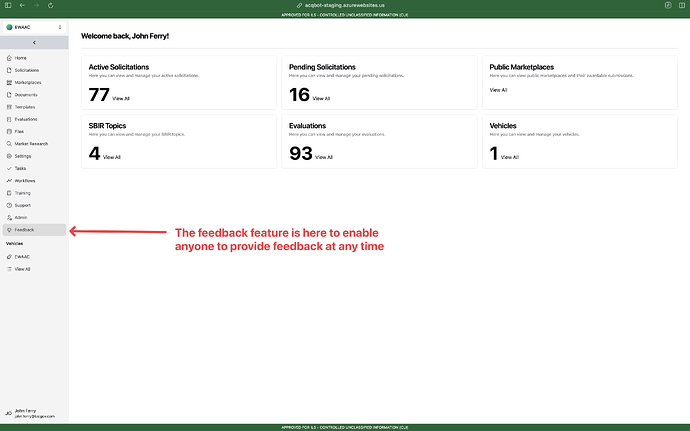Viewport: 690px width, 431px height.
Task: Click the split-view icon at the browser's top right
Action: click(x=682, y=5)
